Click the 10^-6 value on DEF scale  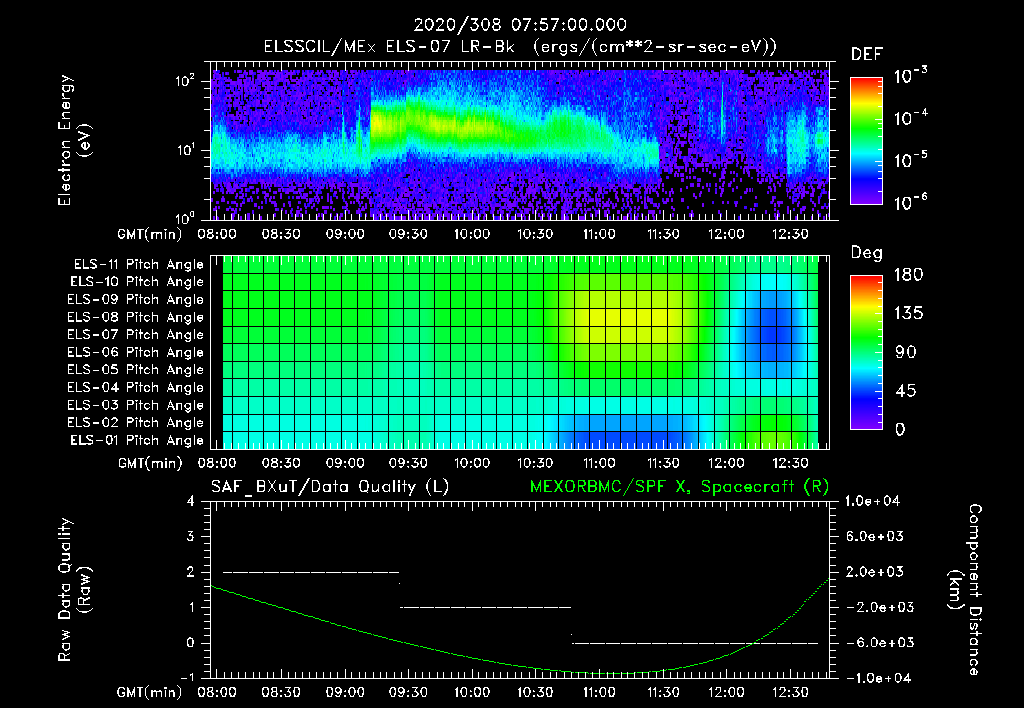point(911,202)
